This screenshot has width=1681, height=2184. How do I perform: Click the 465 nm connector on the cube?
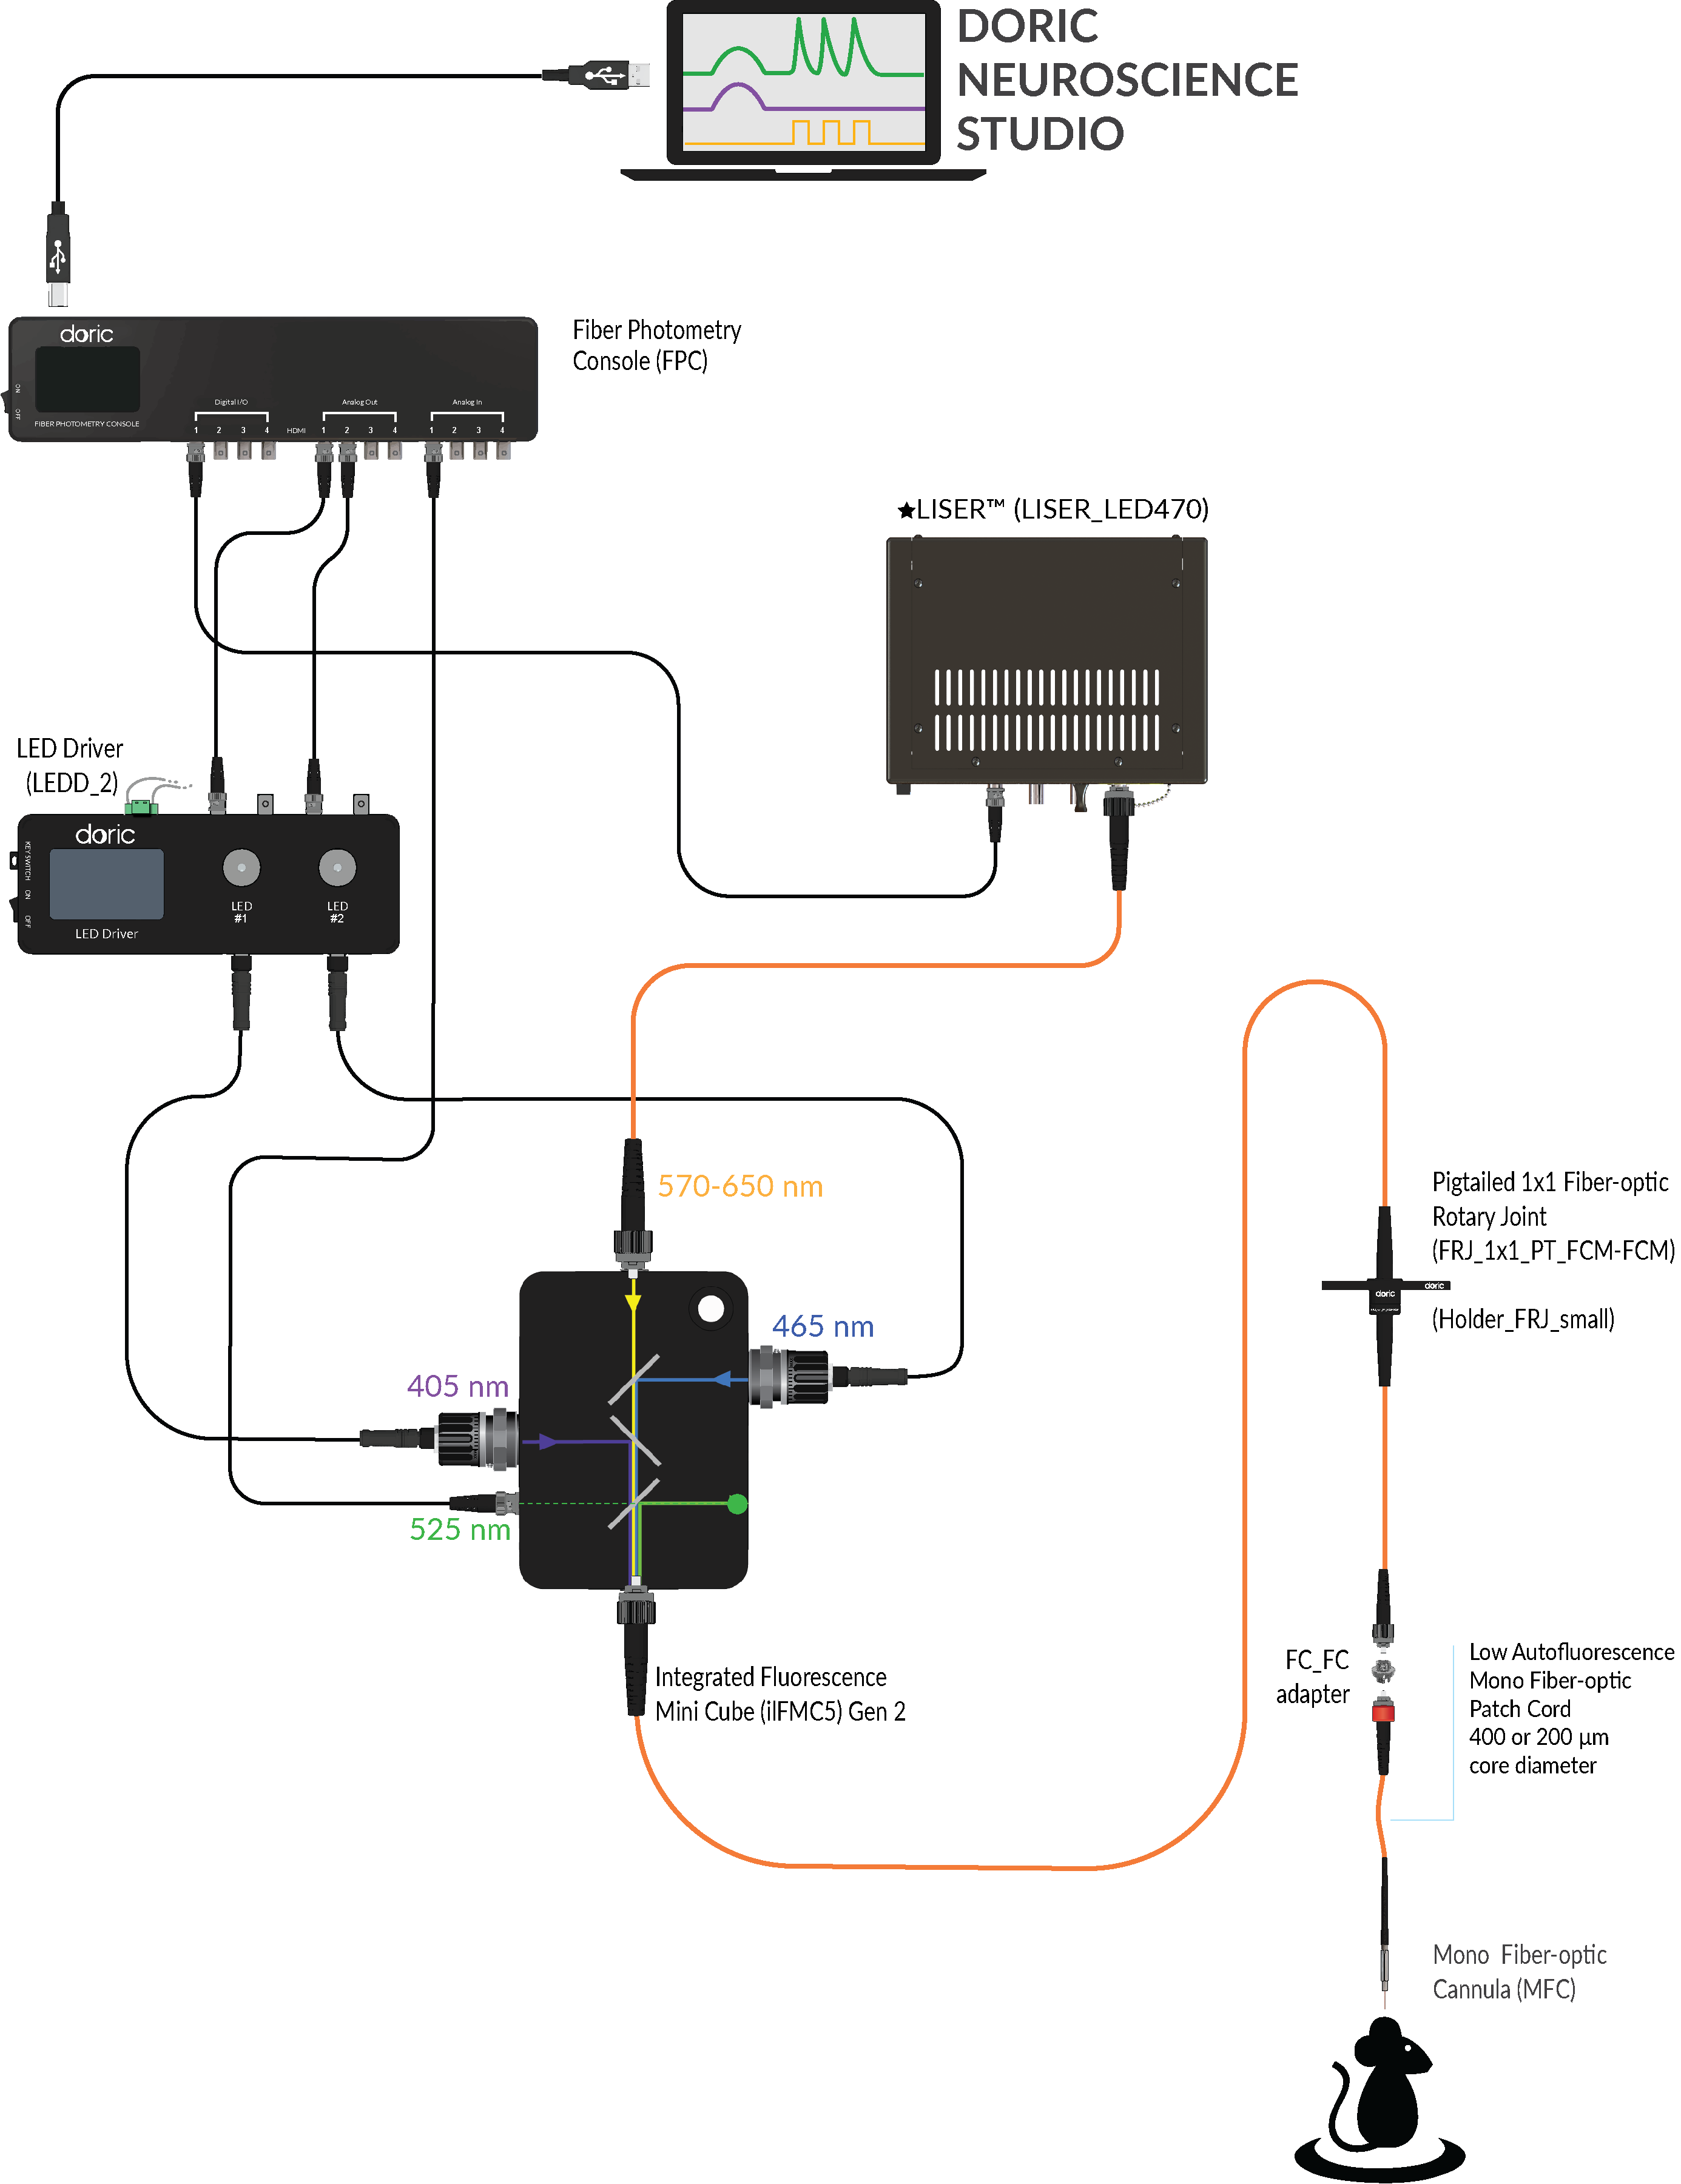(x=790, y=1377)
